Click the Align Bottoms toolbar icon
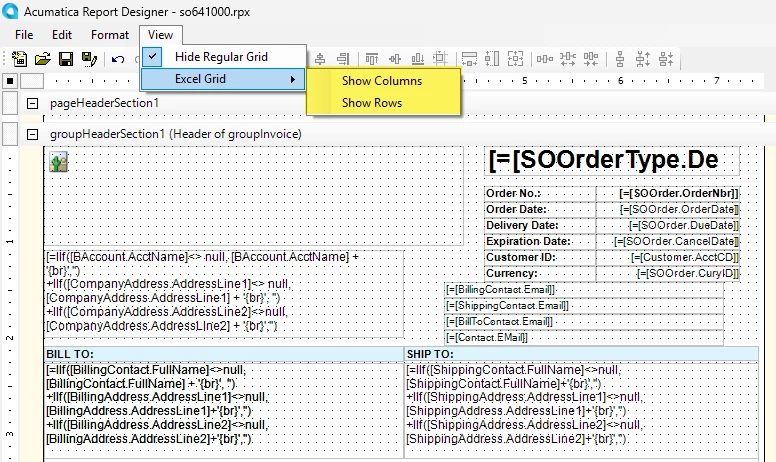Viewport: 776px width, 462px height. coord(418,59)
